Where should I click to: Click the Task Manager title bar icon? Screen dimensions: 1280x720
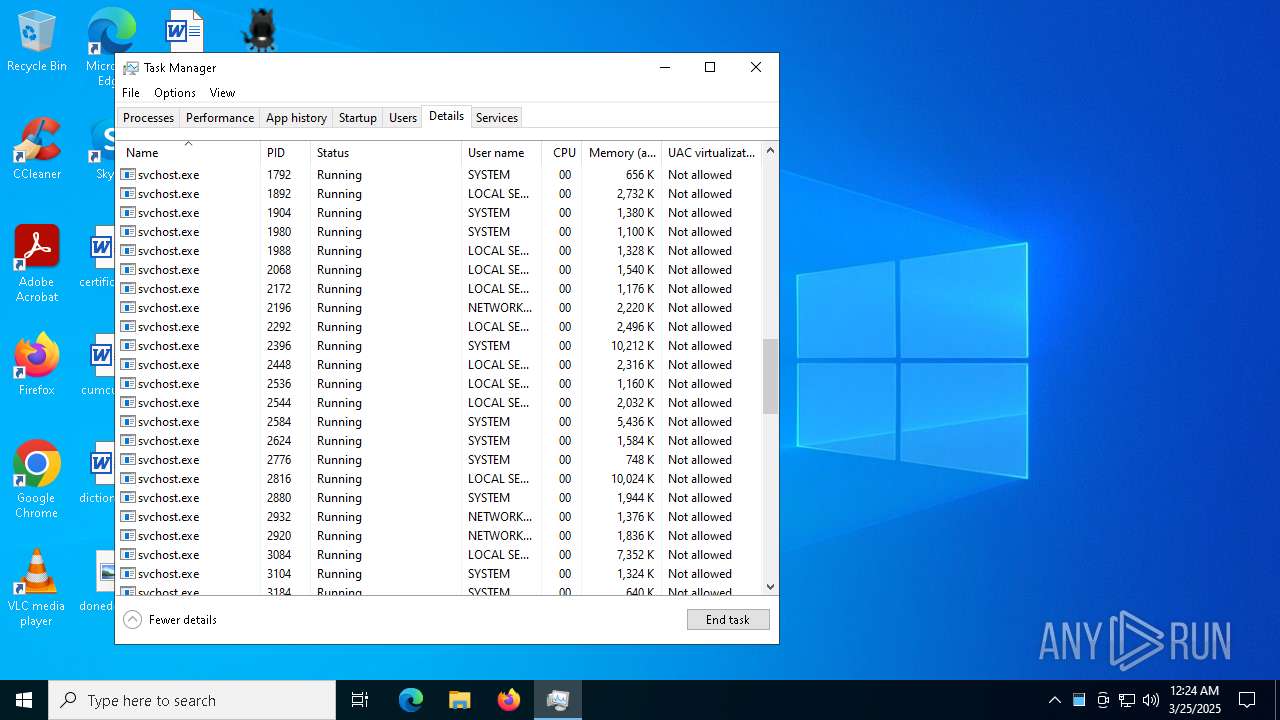131,68
